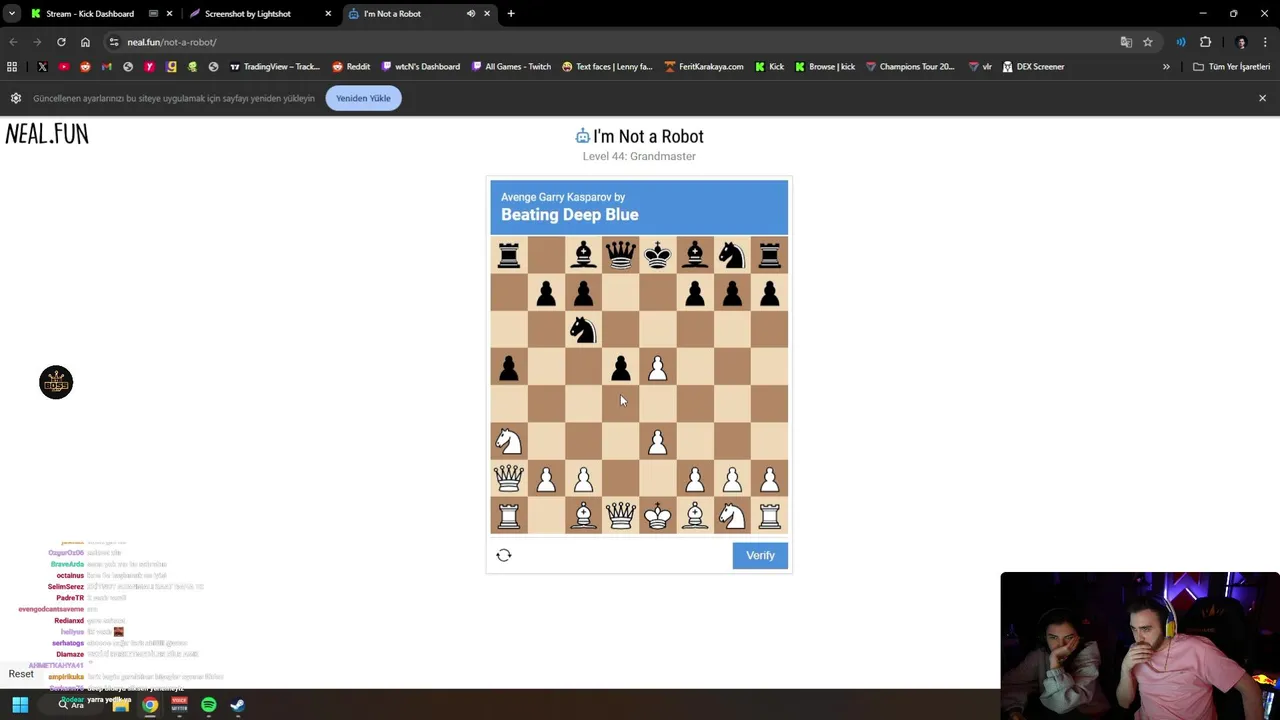The width and height of the screenshot is (1280, 720).
Task: Select the black pawn in the board center
Action: [621, 368]
